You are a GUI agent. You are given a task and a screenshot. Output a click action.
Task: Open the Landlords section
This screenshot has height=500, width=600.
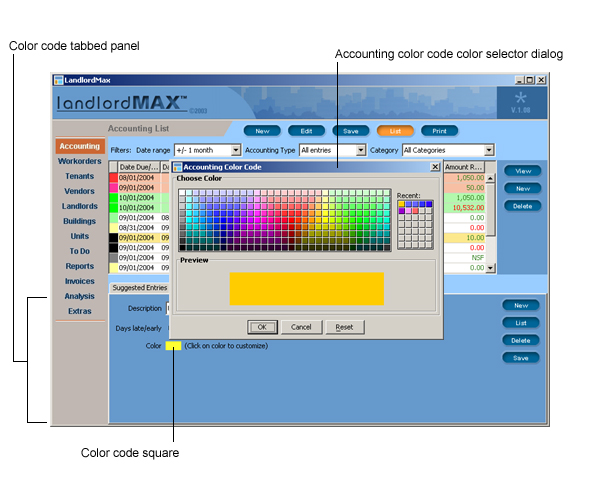point(80,206)
